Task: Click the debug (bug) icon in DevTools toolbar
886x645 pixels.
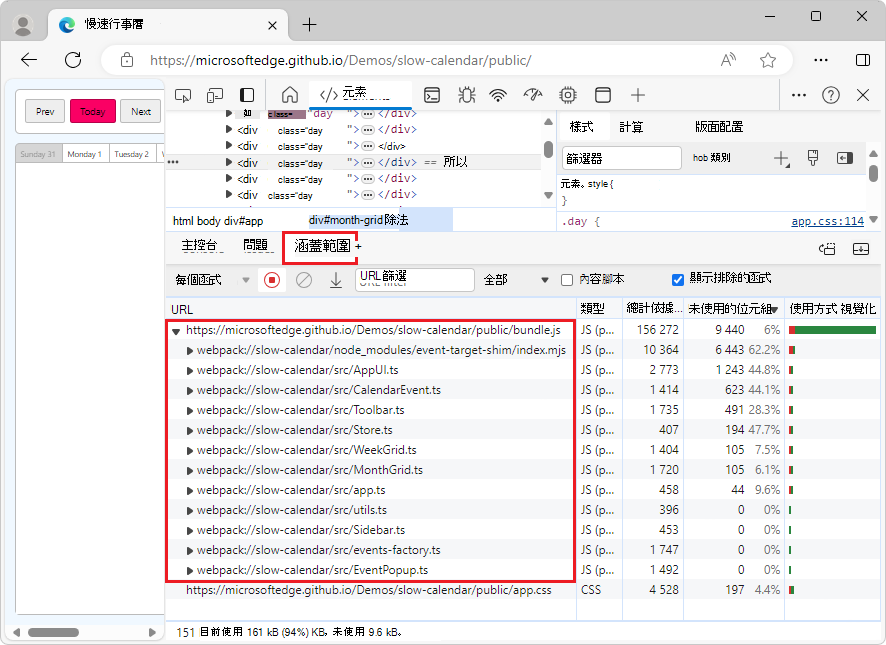Action: 466,95
